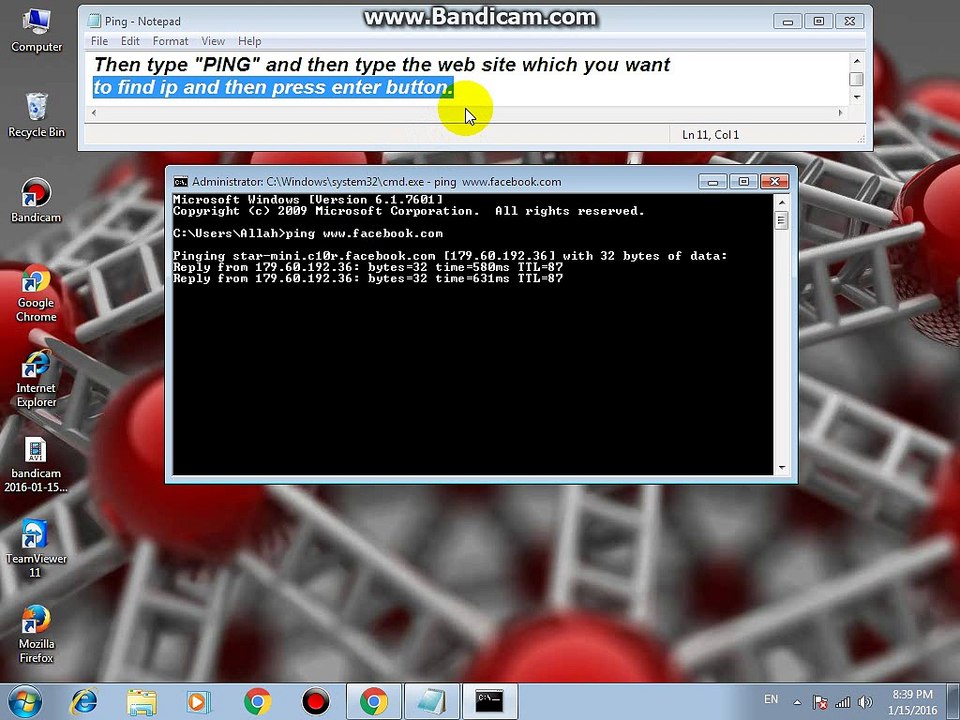
Task: Open the volume speaker icon
Action: pyautogui.click(x=865, y=702)
